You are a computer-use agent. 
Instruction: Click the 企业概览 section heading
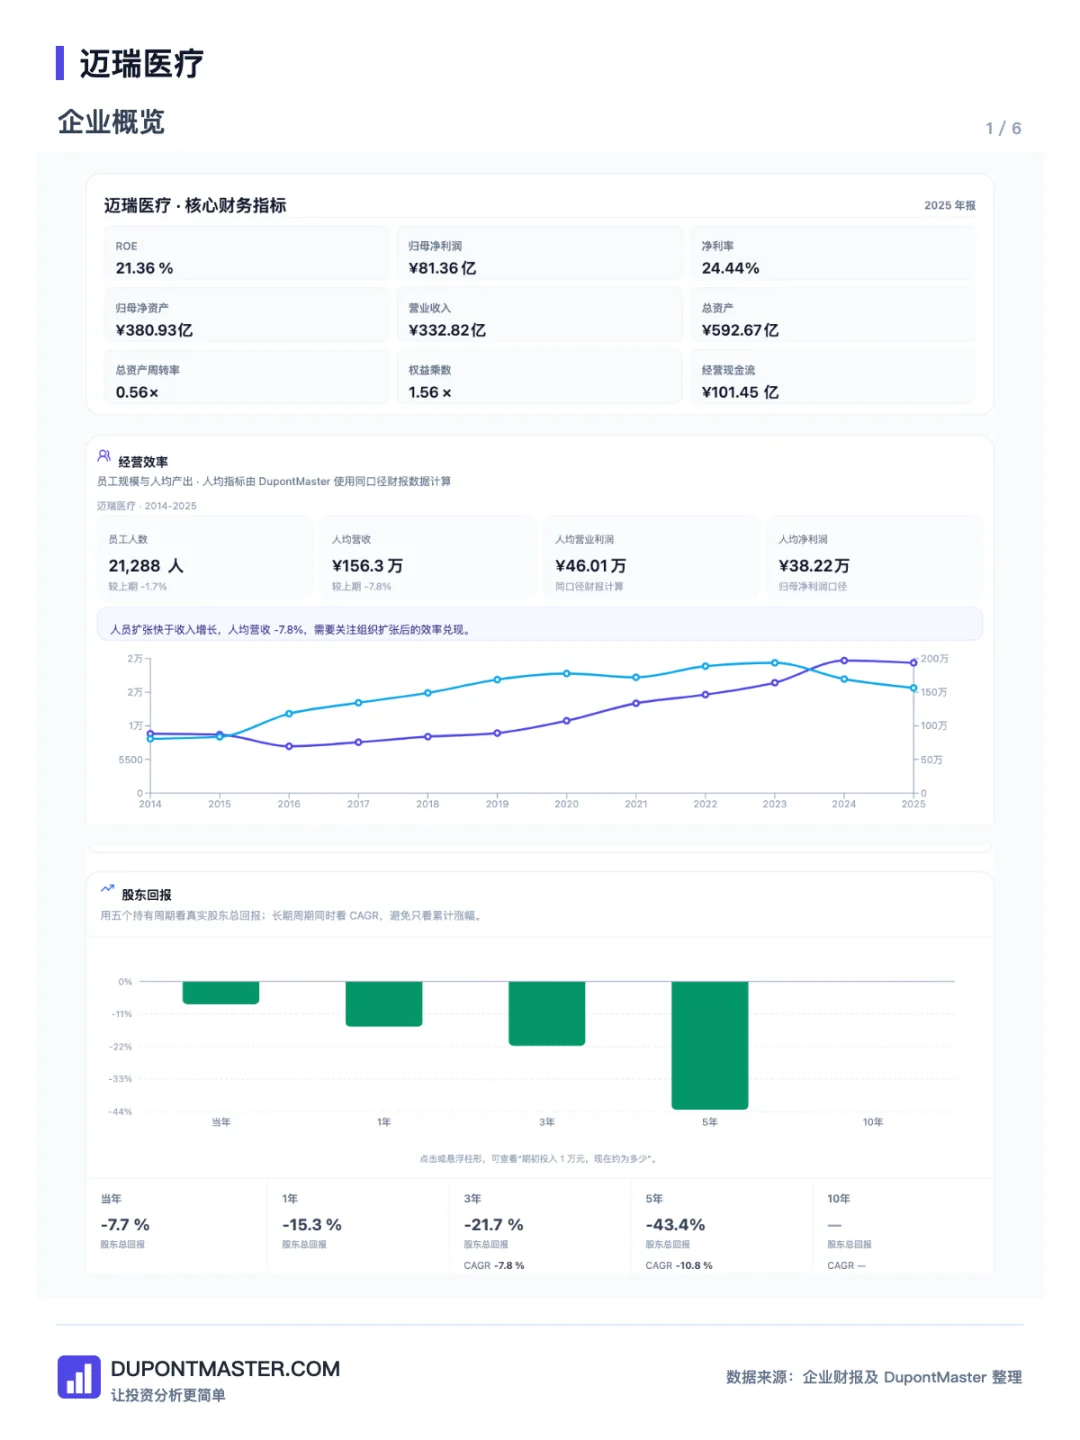coord(111,122)
